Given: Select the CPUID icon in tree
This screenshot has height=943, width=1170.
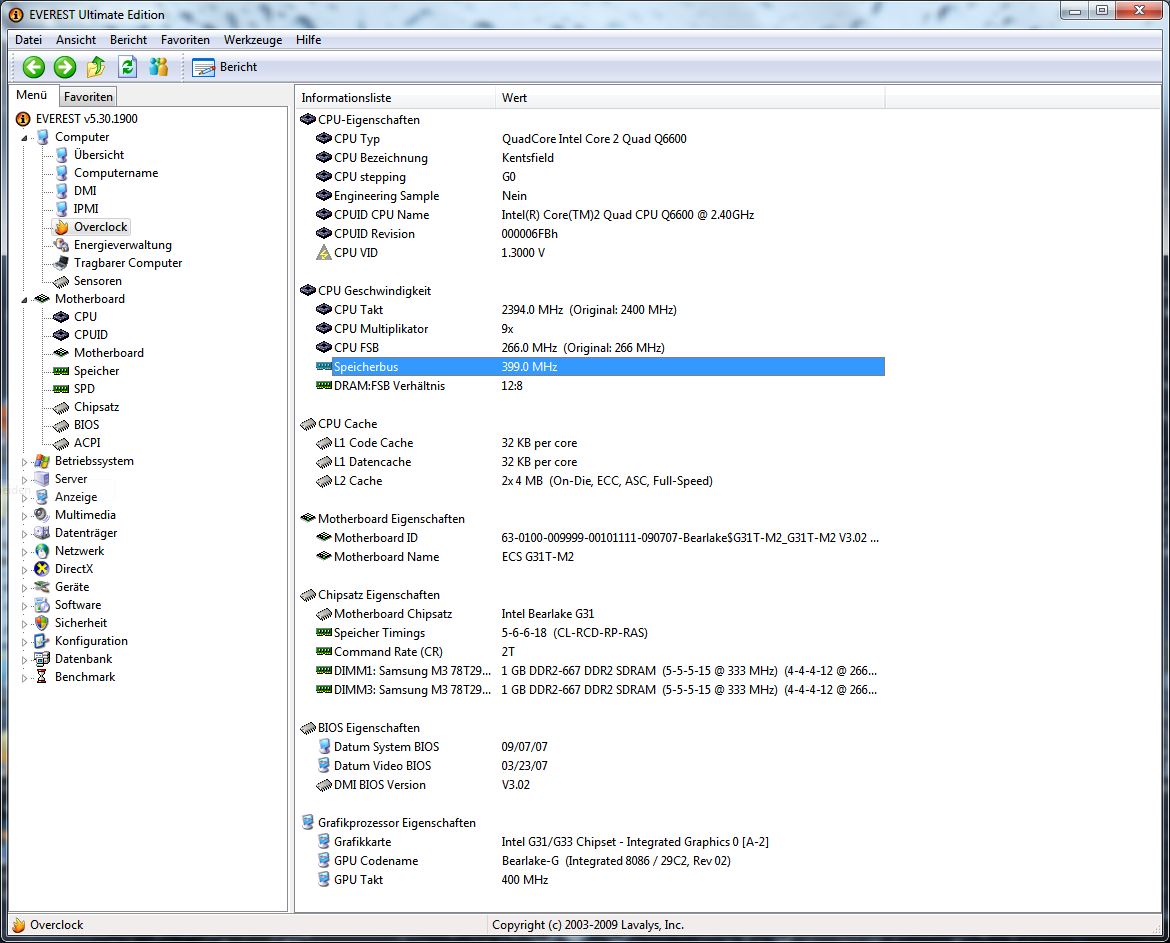Looking at the screenshot, I should [x=62, y=334].
